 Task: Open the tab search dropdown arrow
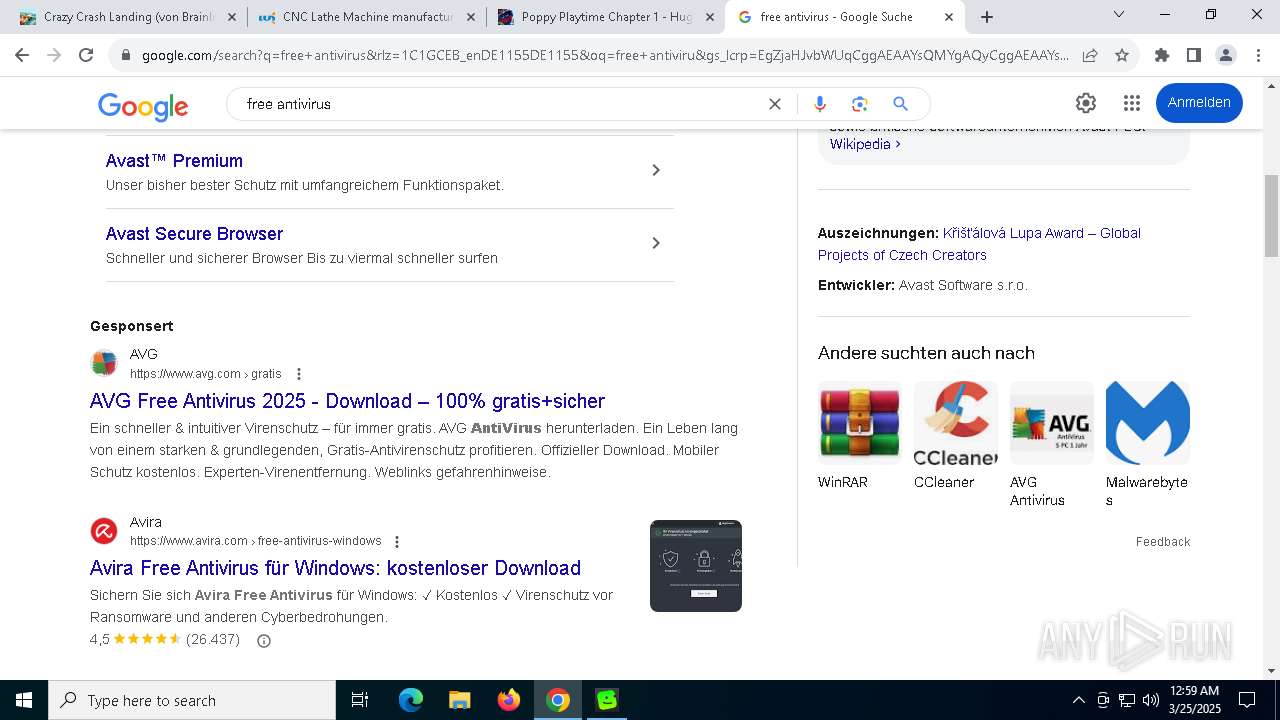[x=1119, y=15]
